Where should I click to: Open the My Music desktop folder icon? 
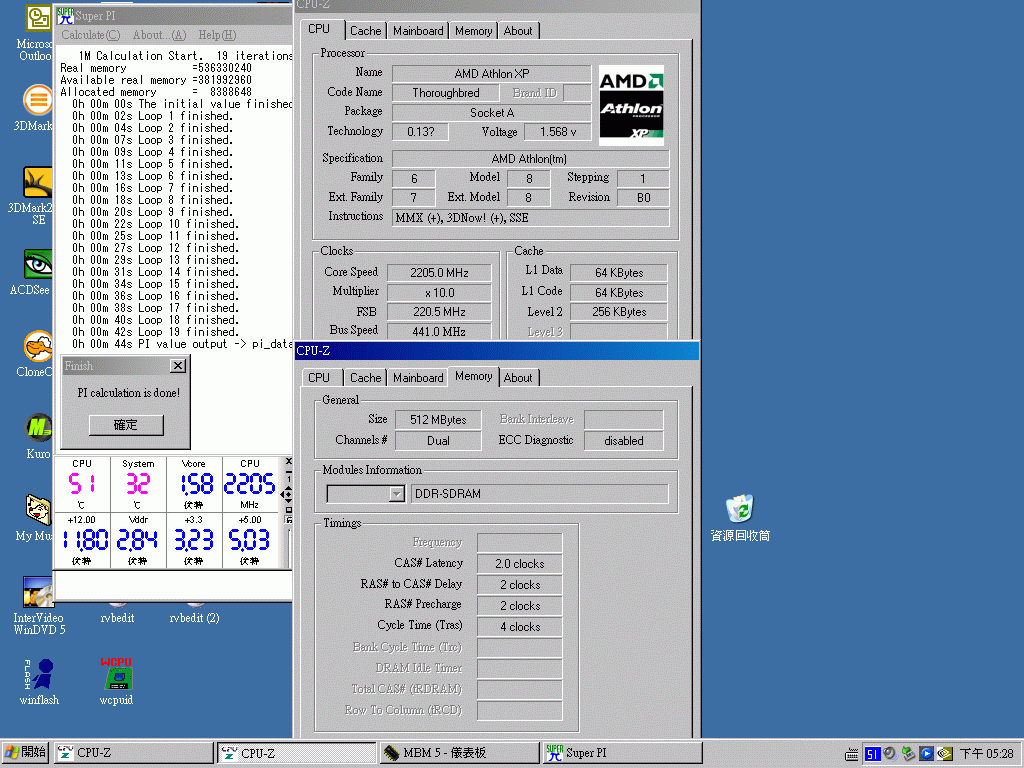(38, 510)
